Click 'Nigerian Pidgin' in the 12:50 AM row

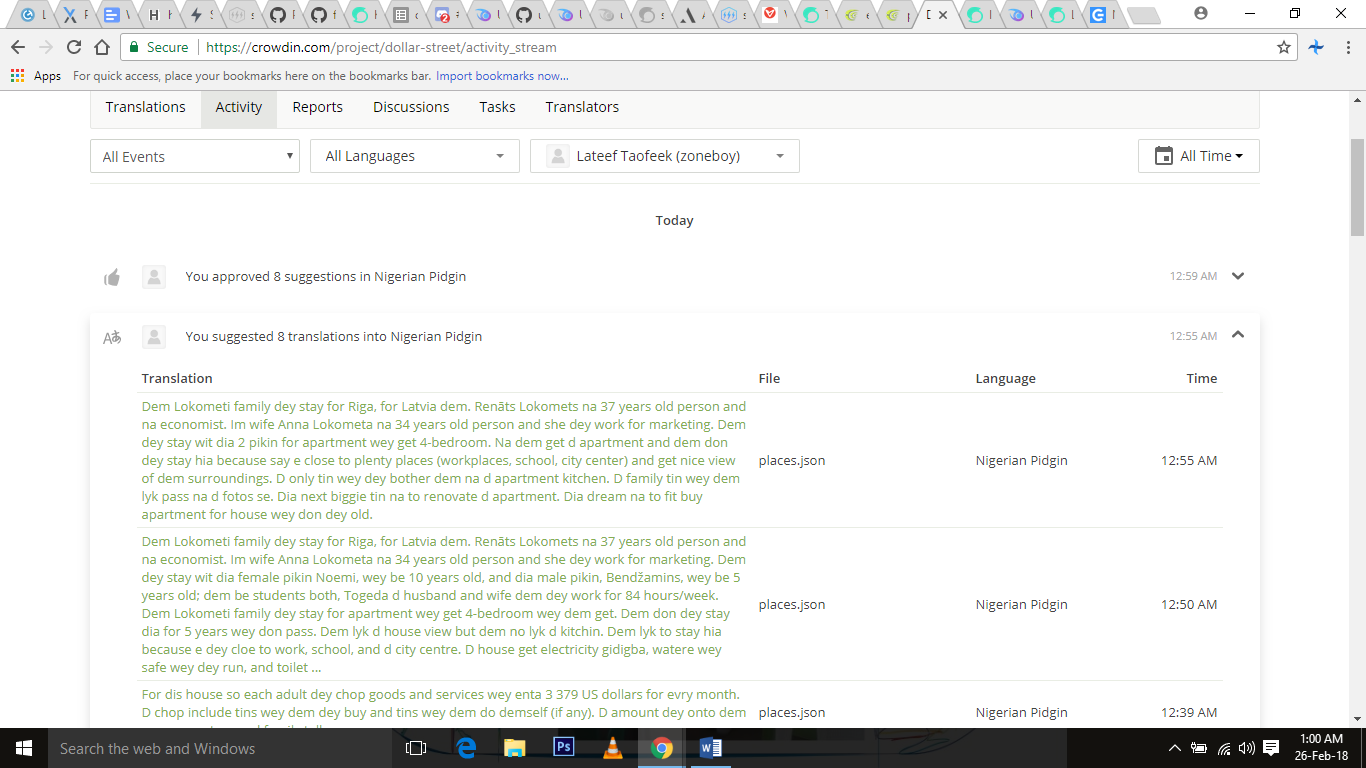1022,605
